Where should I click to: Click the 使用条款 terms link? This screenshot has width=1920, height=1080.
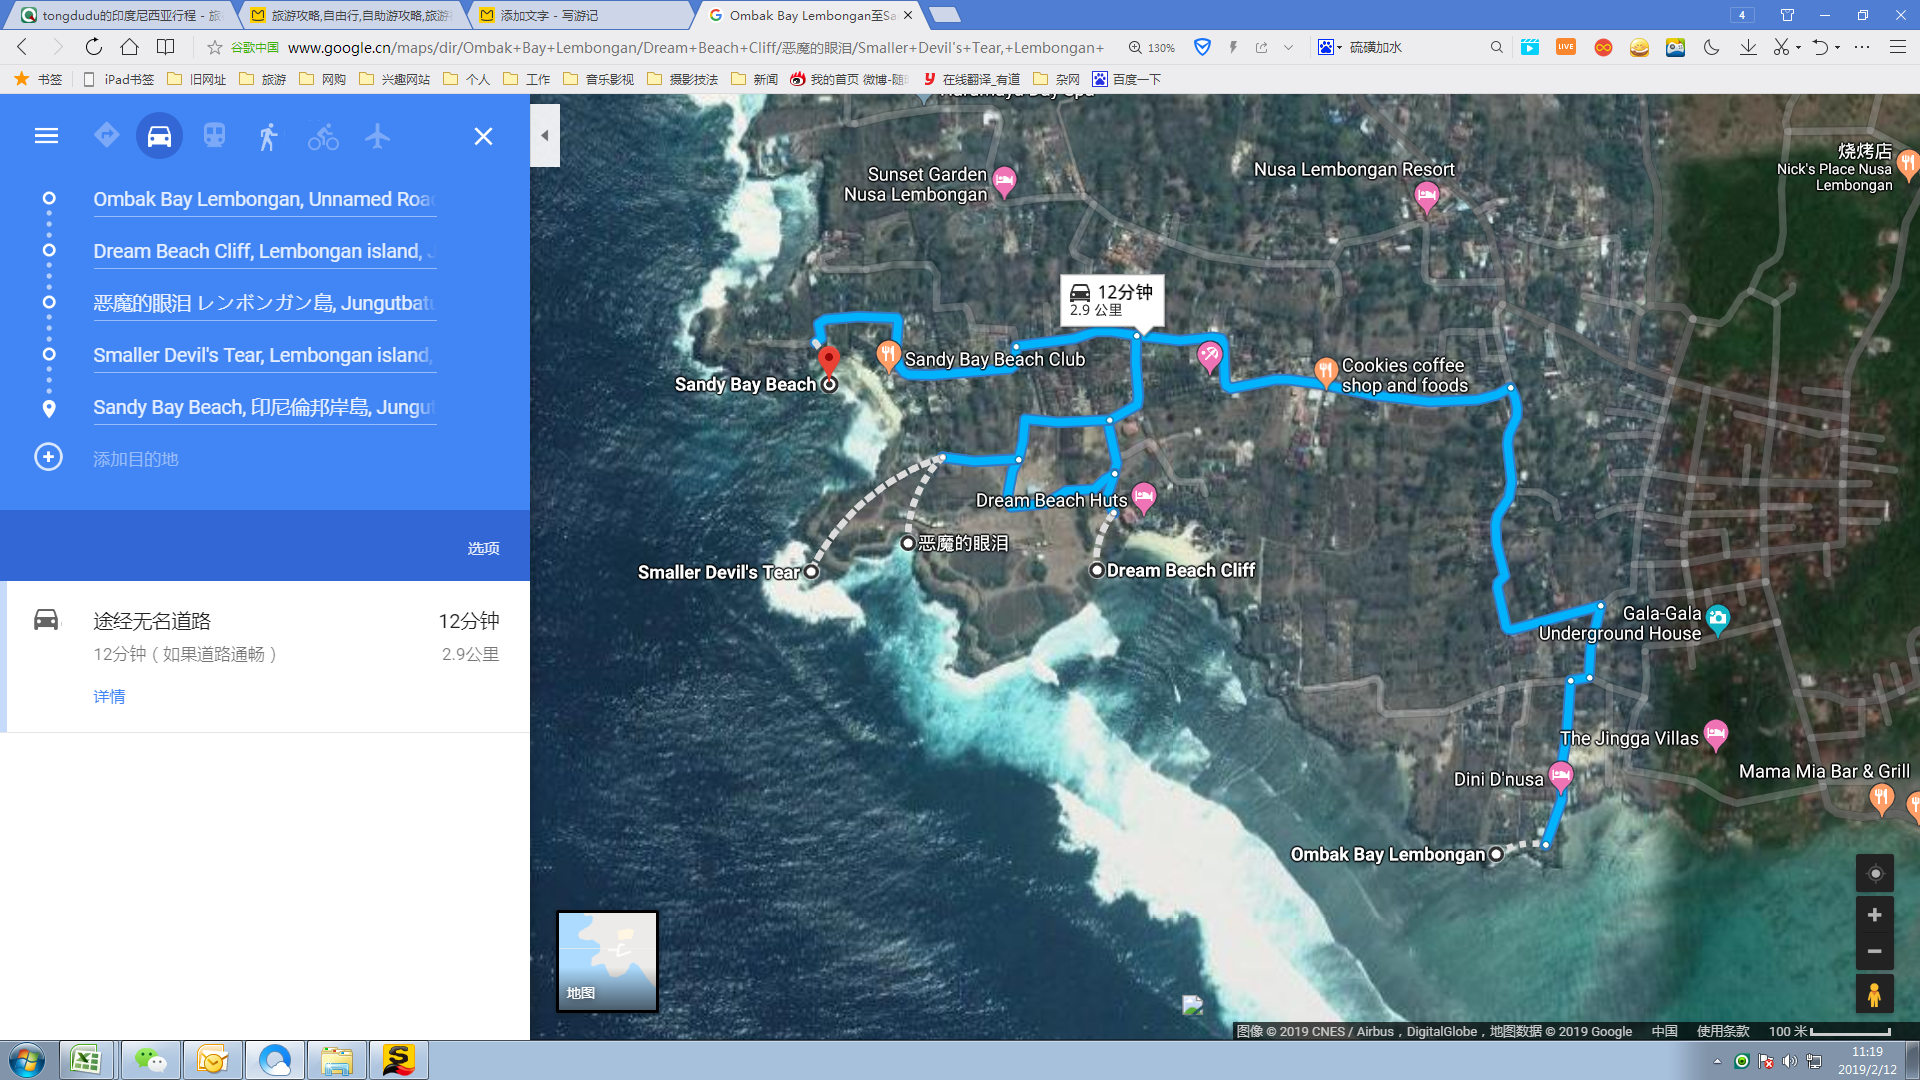1723,1031
